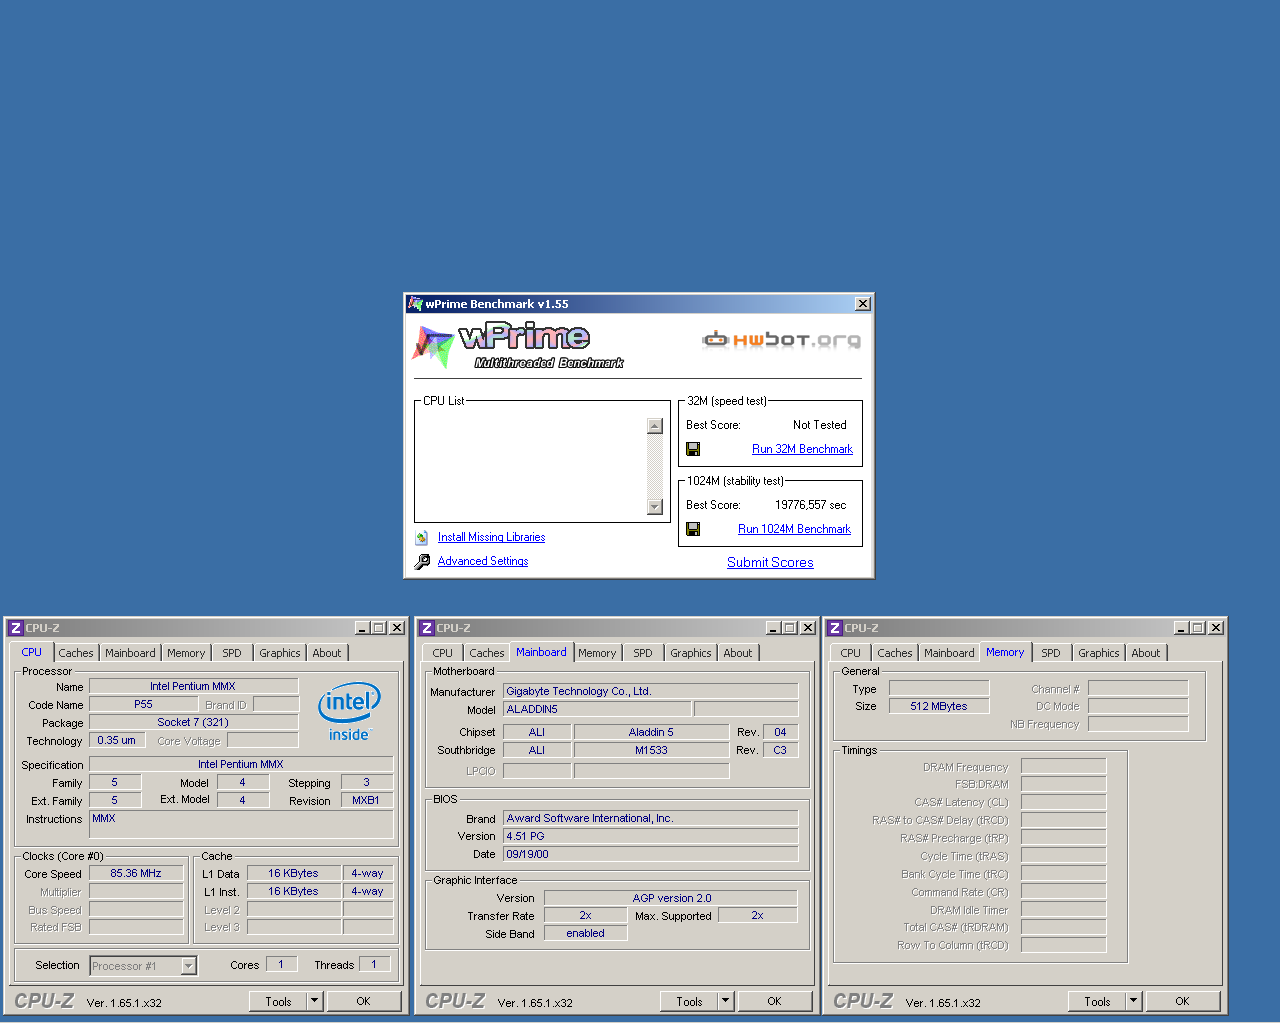Select CPU tab in right CPU-Z window

click(x=851, y=653)
